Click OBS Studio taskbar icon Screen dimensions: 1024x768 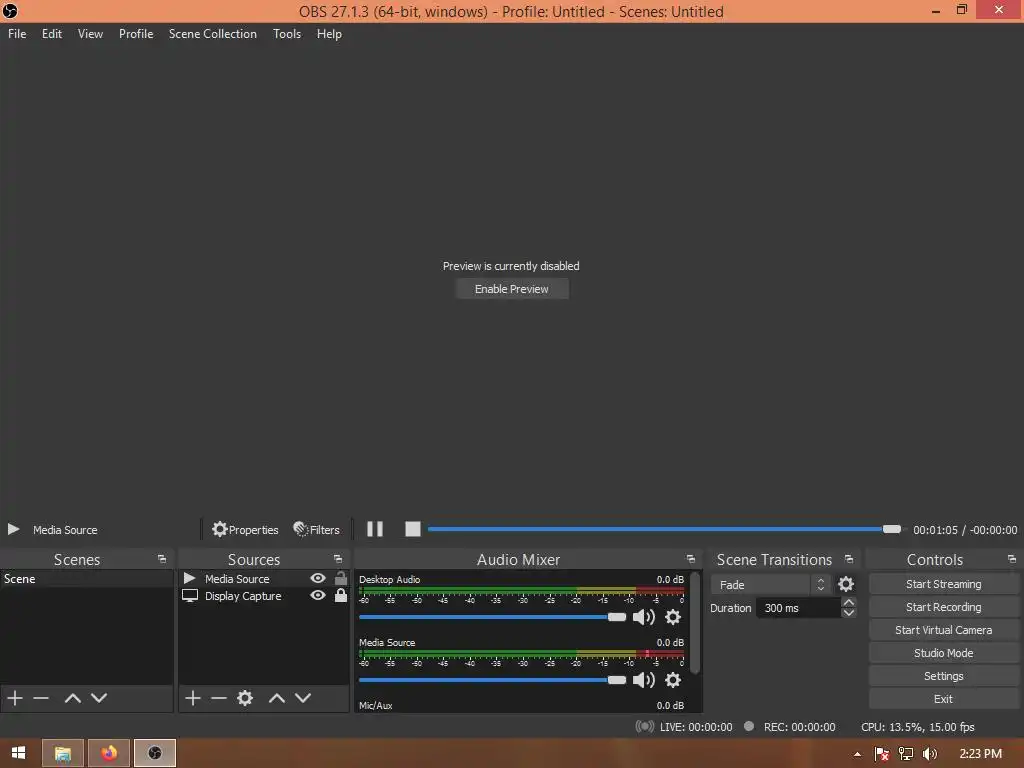click(155, 753)
